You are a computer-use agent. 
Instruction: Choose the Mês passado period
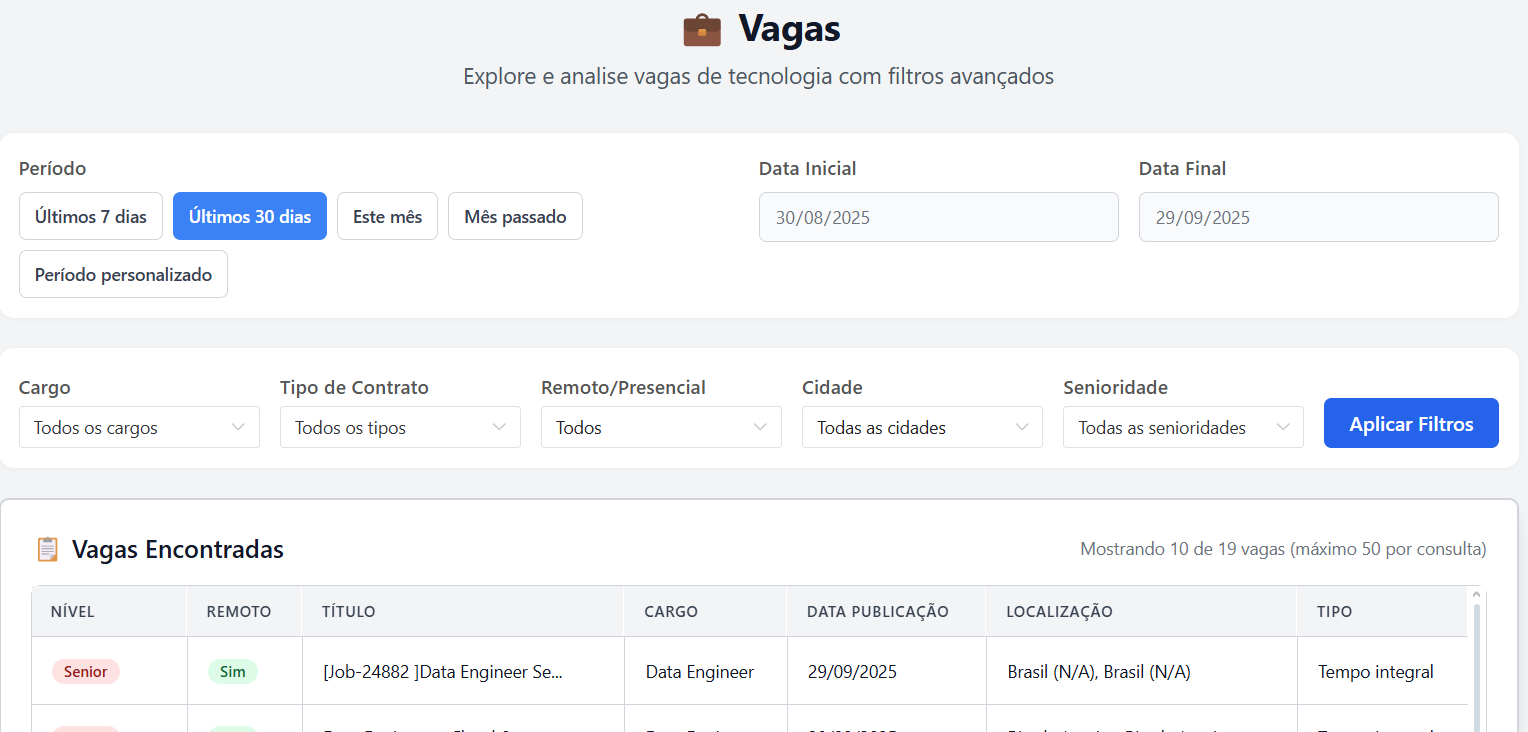[x=515, y=216]
